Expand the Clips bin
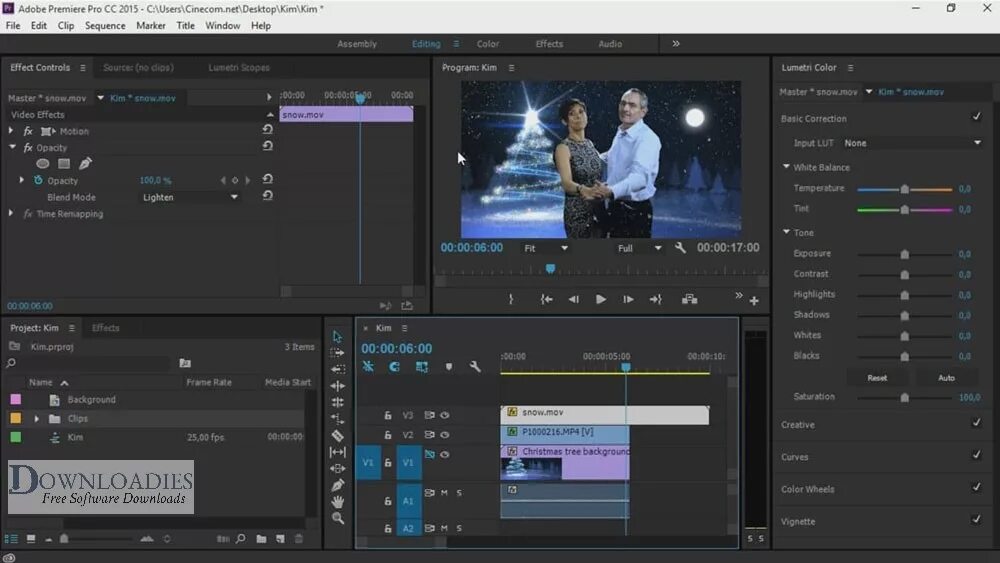The width and height of the screenshot is (1000, 563). (x=36, y=419)
